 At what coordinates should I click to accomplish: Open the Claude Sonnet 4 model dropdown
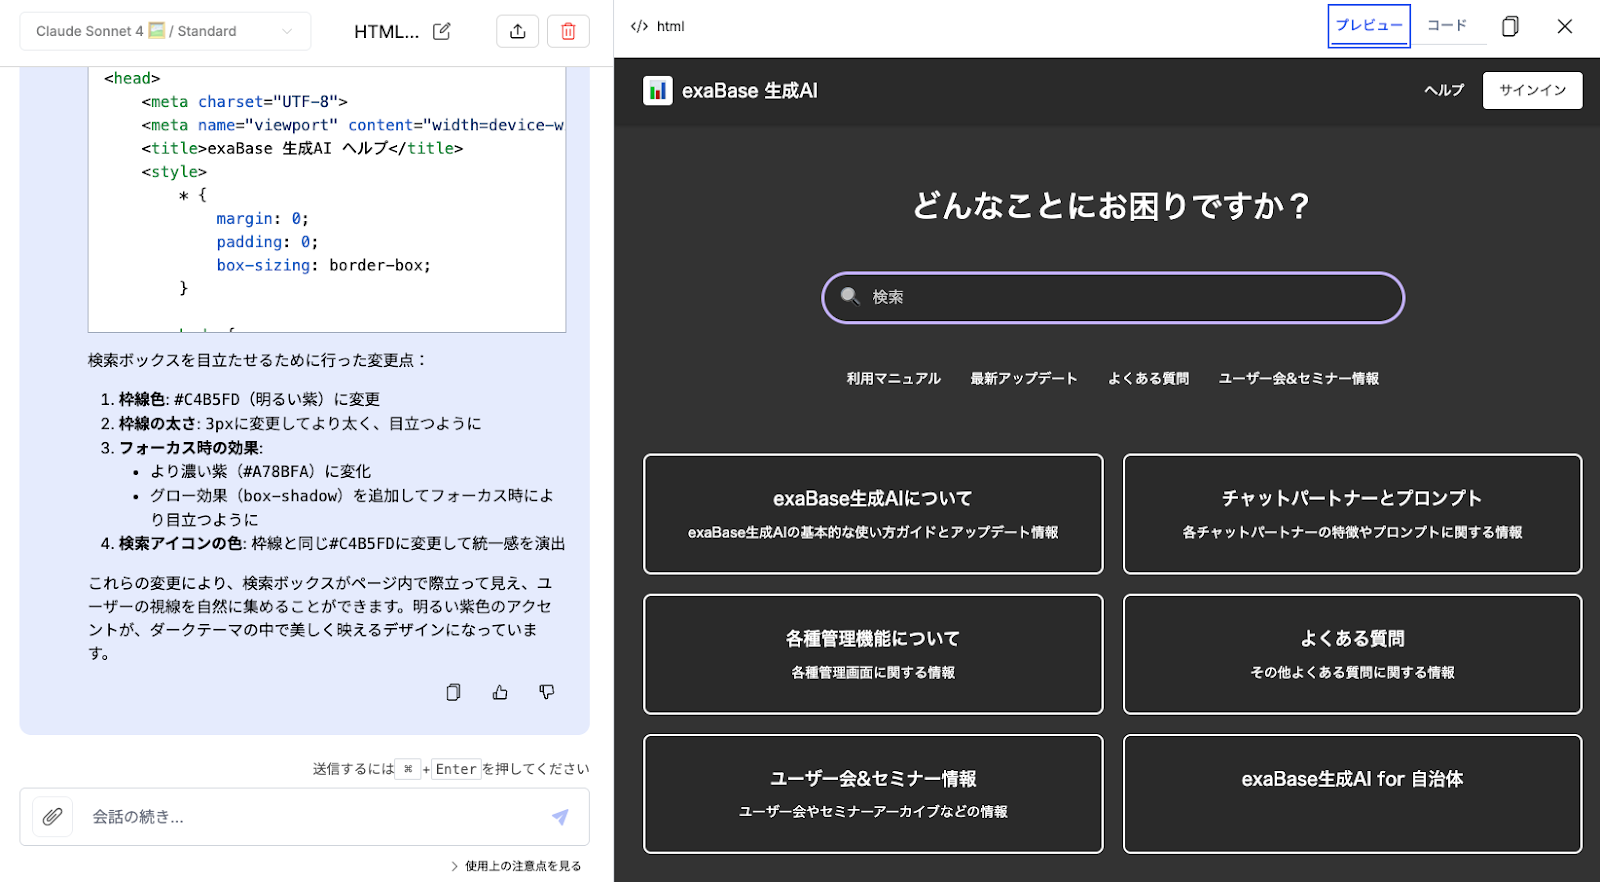click(165, 31)
